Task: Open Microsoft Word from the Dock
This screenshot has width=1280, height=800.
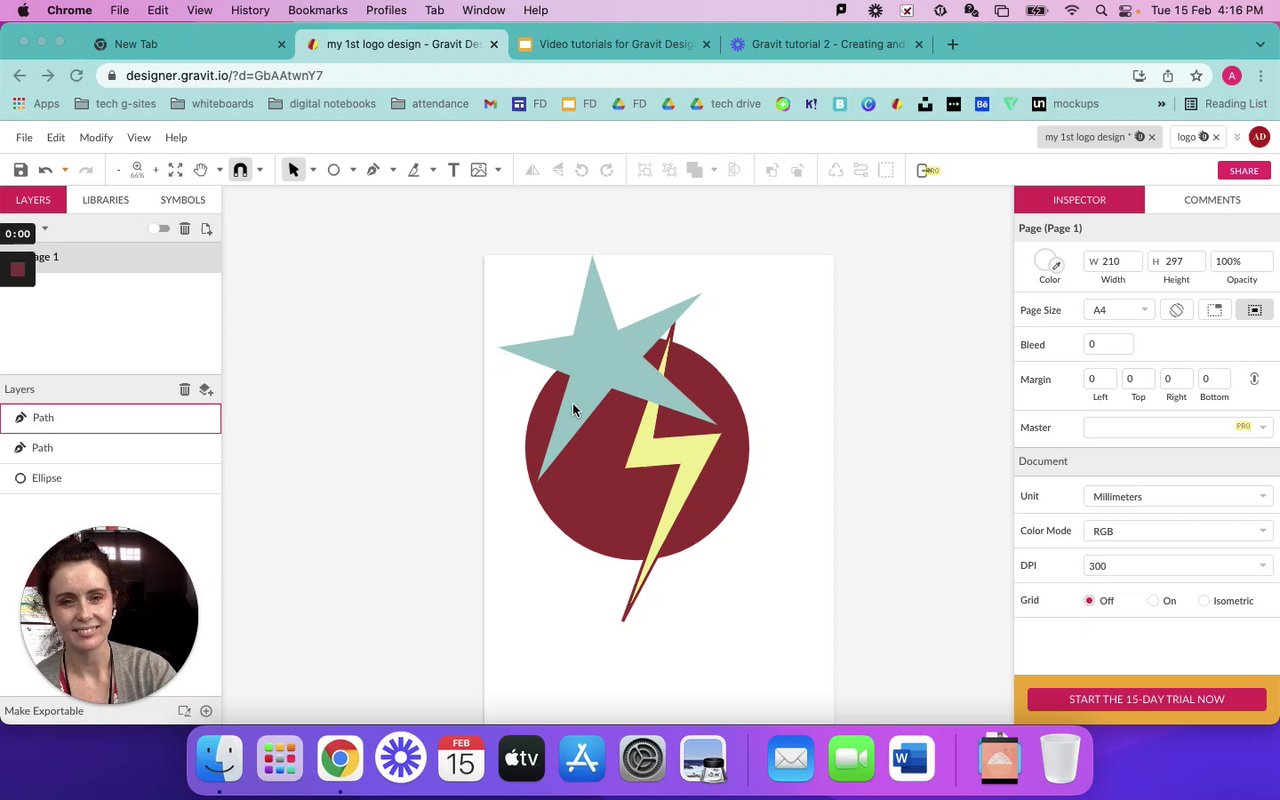Action: click(910, 759)
